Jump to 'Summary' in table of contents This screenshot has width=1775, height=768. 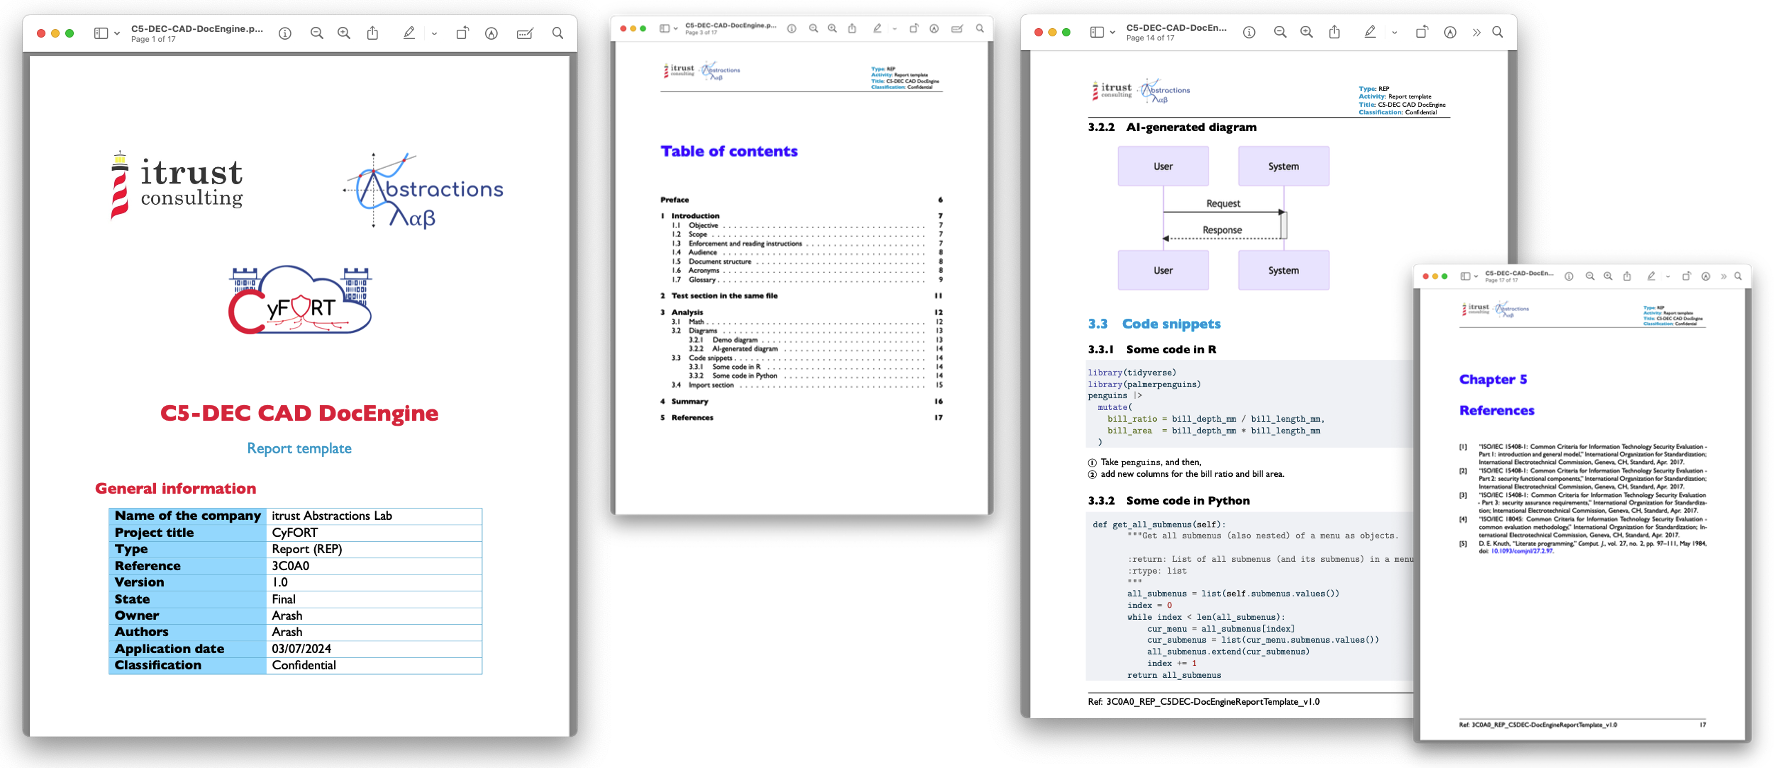pos(690,401)
